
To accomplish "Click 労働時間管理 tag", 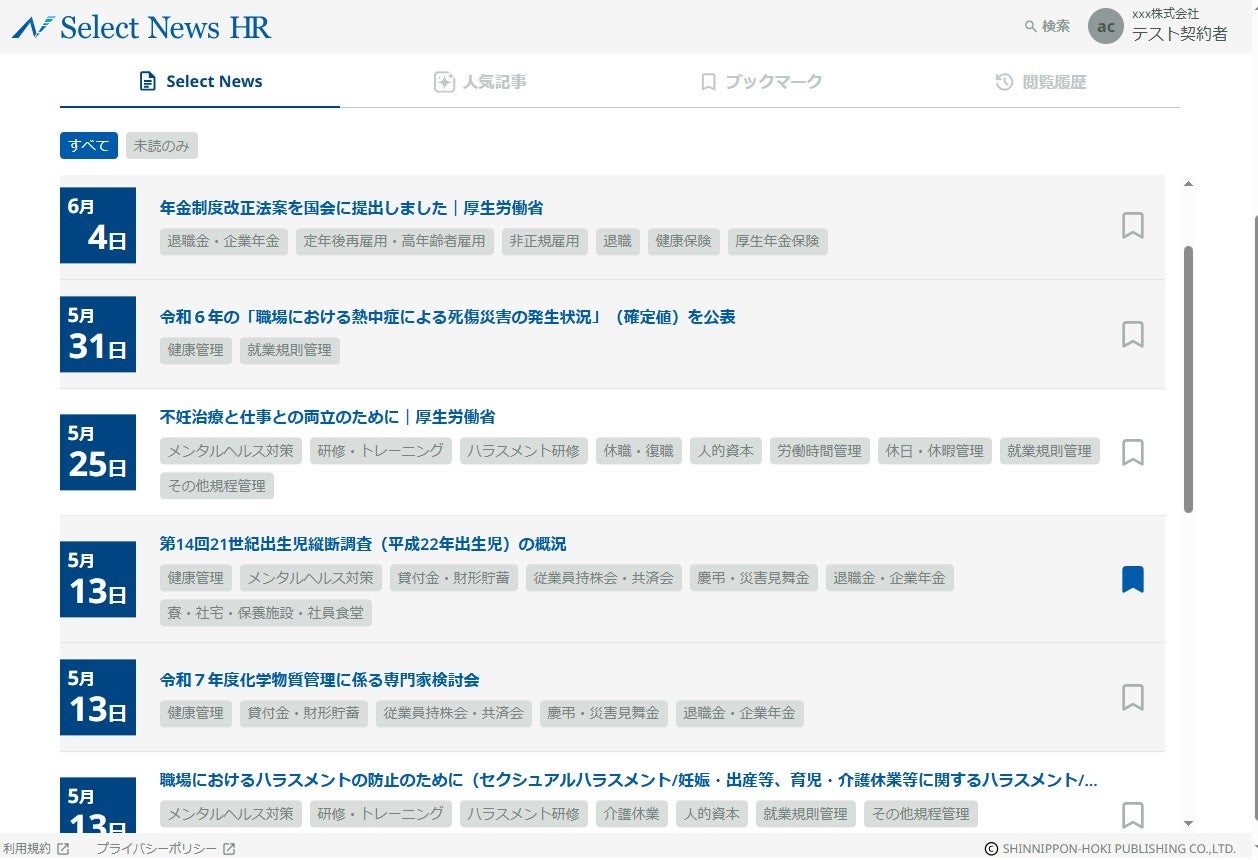I will click(x=820, y=451).
